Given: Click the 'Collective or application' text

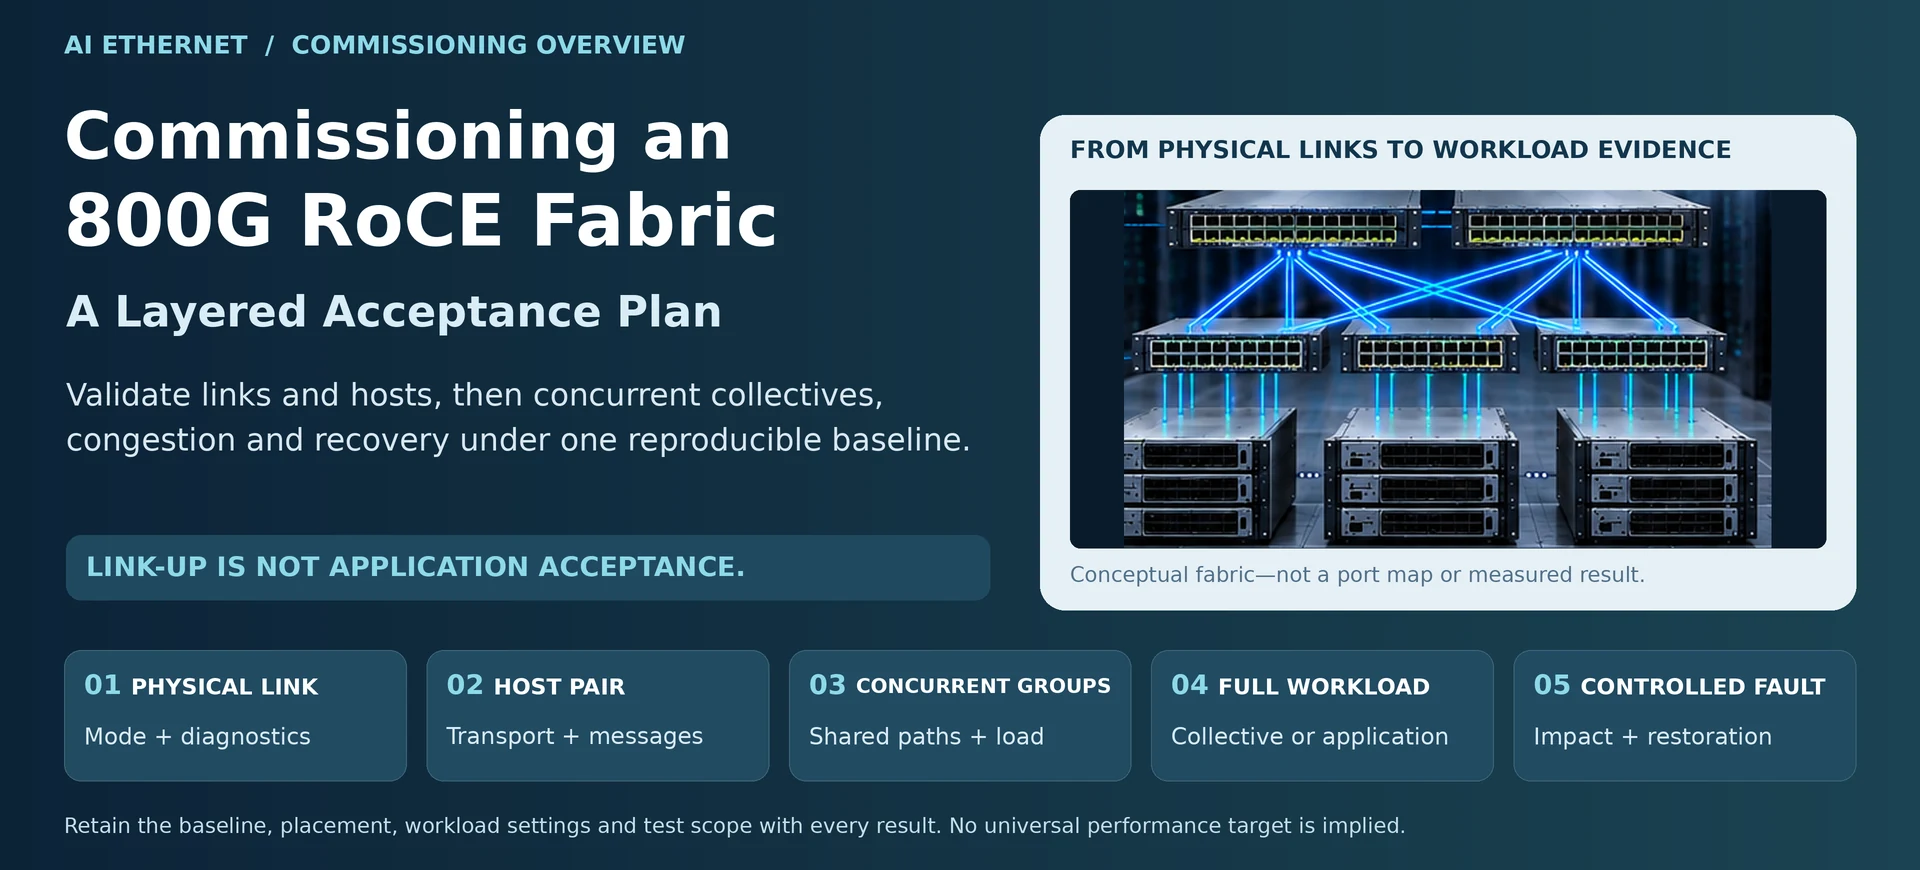Looking at the screenshot, I should 1310,737.
